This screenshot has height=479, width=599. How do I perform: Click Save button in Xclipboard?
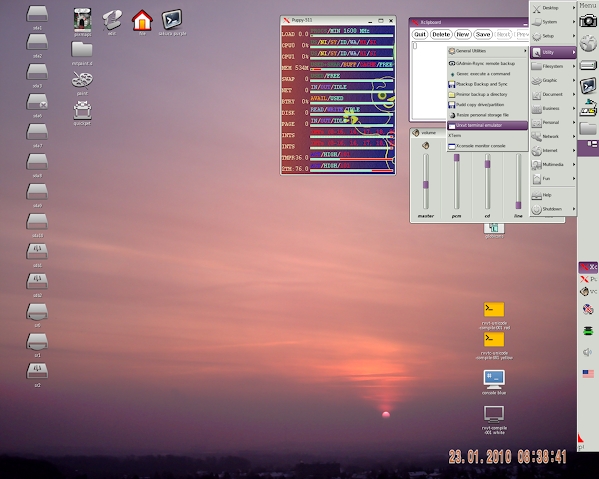483,34
